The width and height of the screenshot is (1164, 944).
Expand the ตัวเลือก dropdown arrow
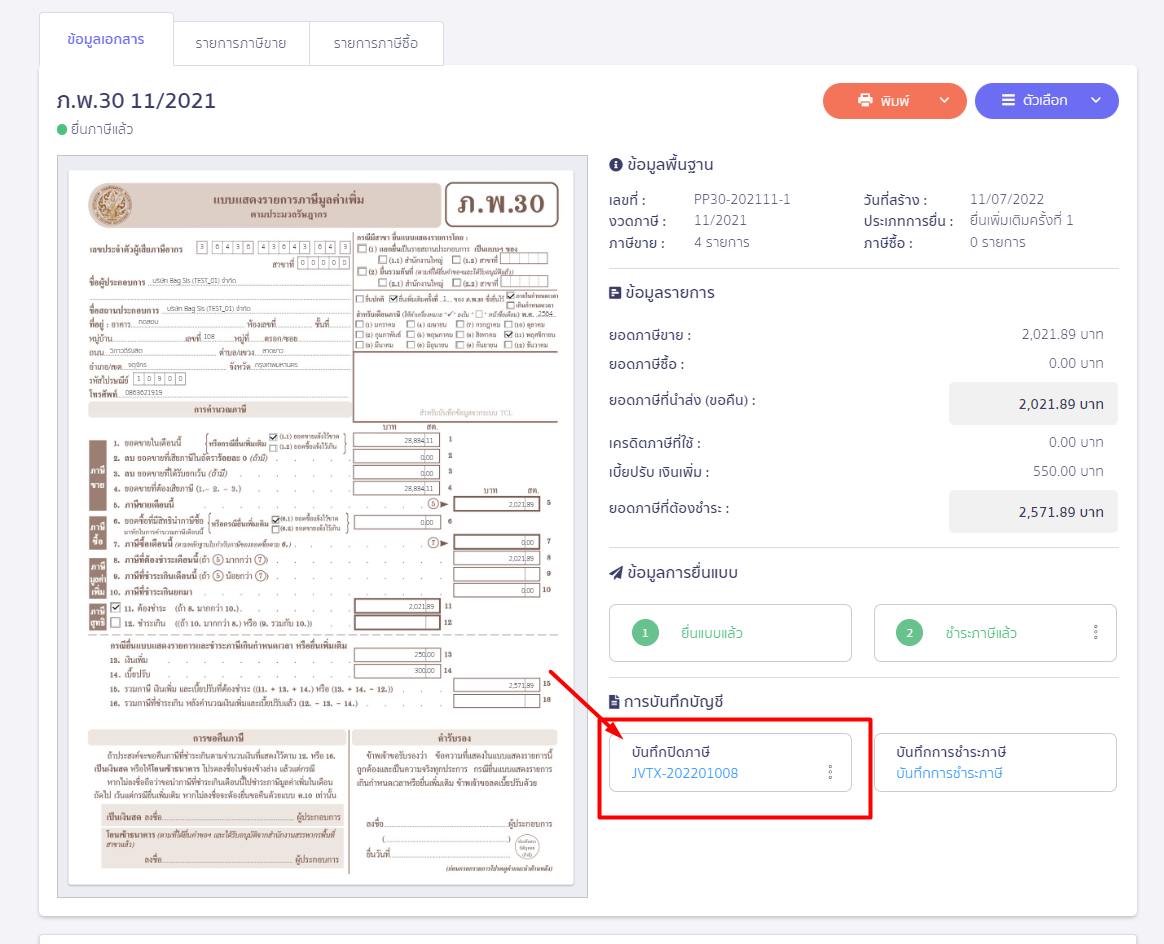tap(1095, 101)
